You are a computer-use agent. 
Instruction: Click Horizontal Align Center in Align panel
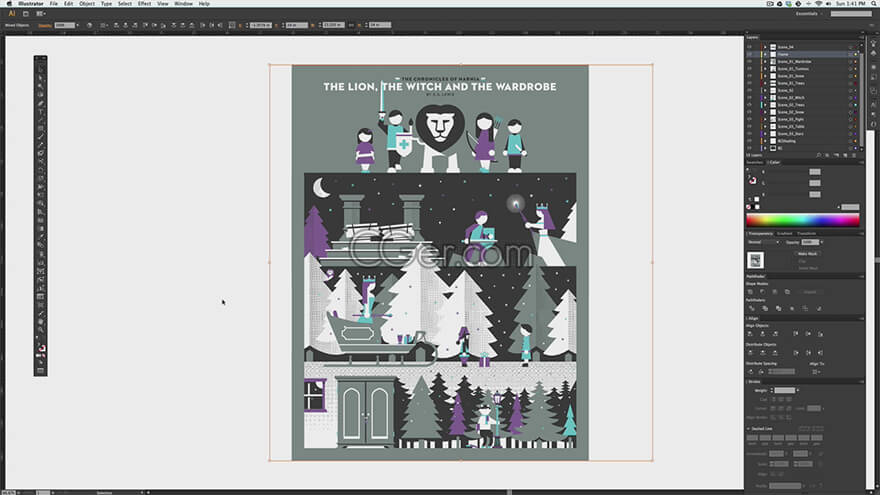[x=763, y=333]
